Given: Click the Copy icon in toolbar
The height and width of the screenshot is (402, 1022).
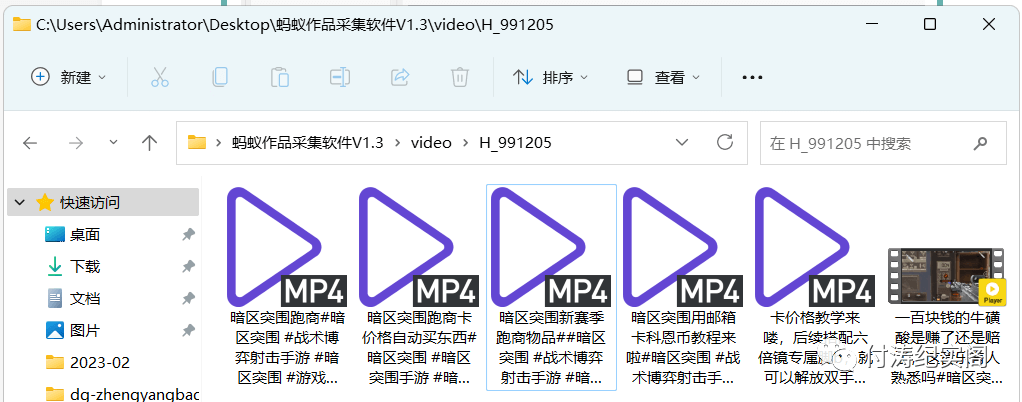Looking at the screenshot, I should point(220,77).
